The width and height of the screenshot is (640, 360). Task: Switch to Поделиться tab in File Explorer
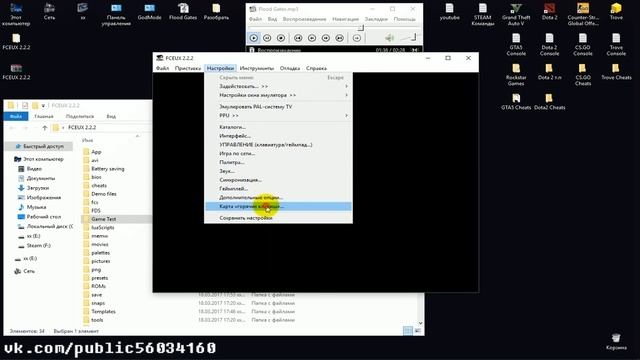click(x=80, y=116)
